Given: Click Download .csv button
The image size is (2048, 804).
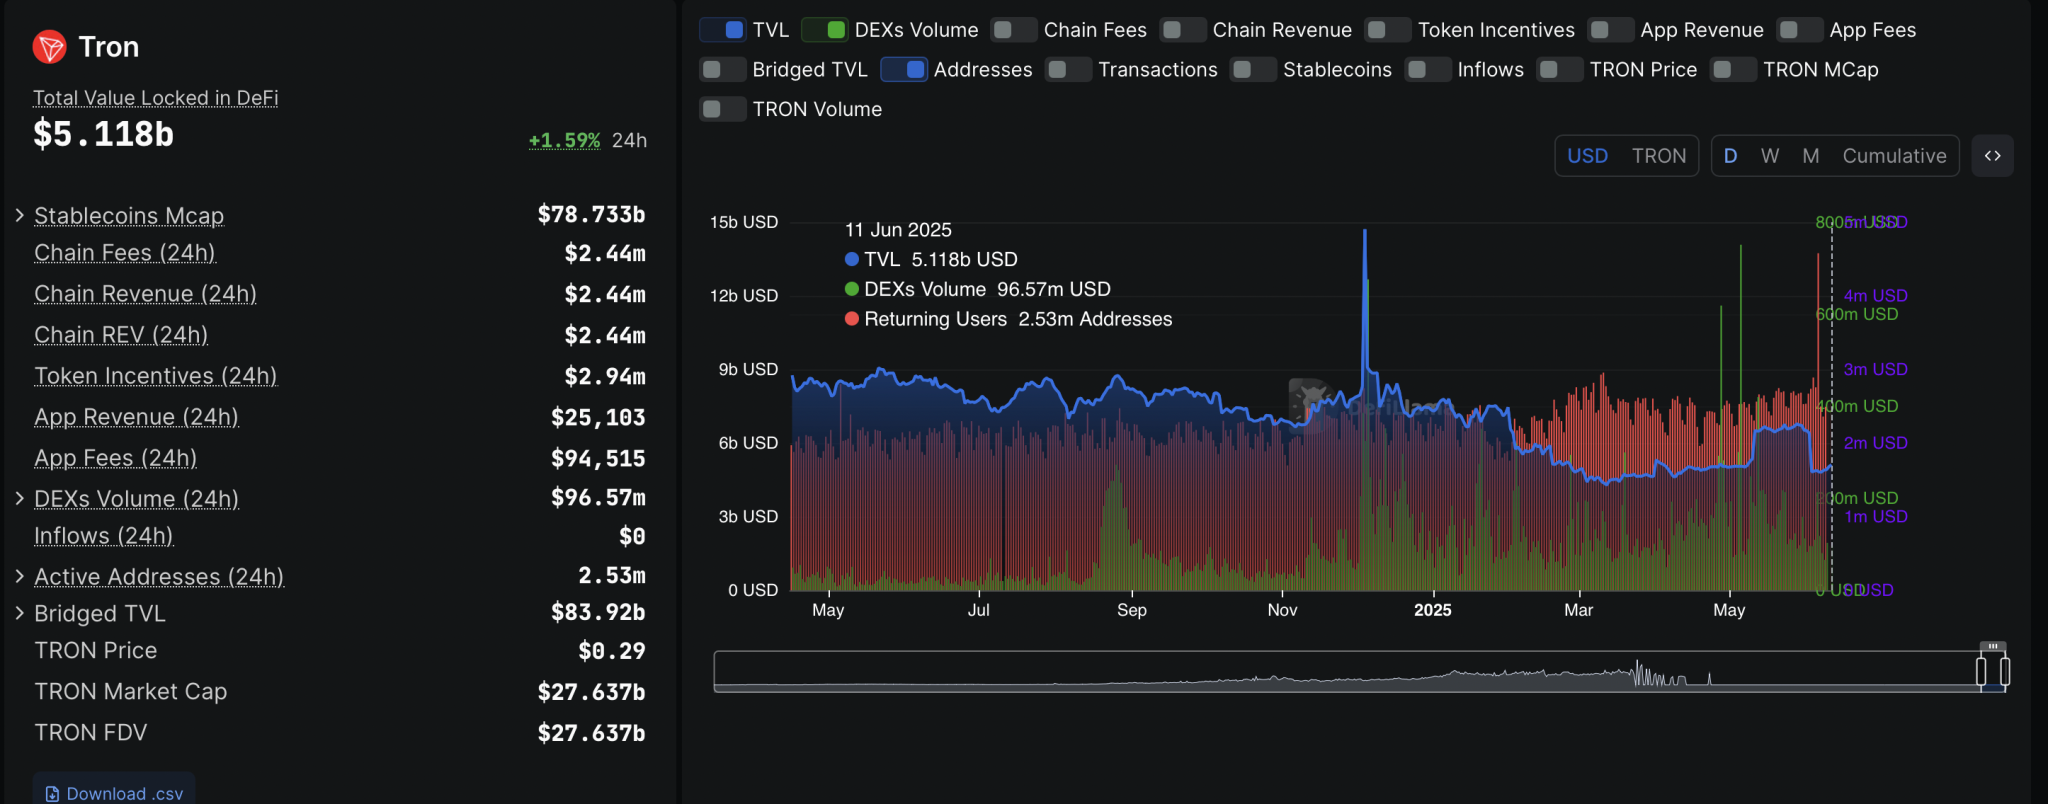Looking at the screenshot, I should pyautogui.click(x=114, y=793).
